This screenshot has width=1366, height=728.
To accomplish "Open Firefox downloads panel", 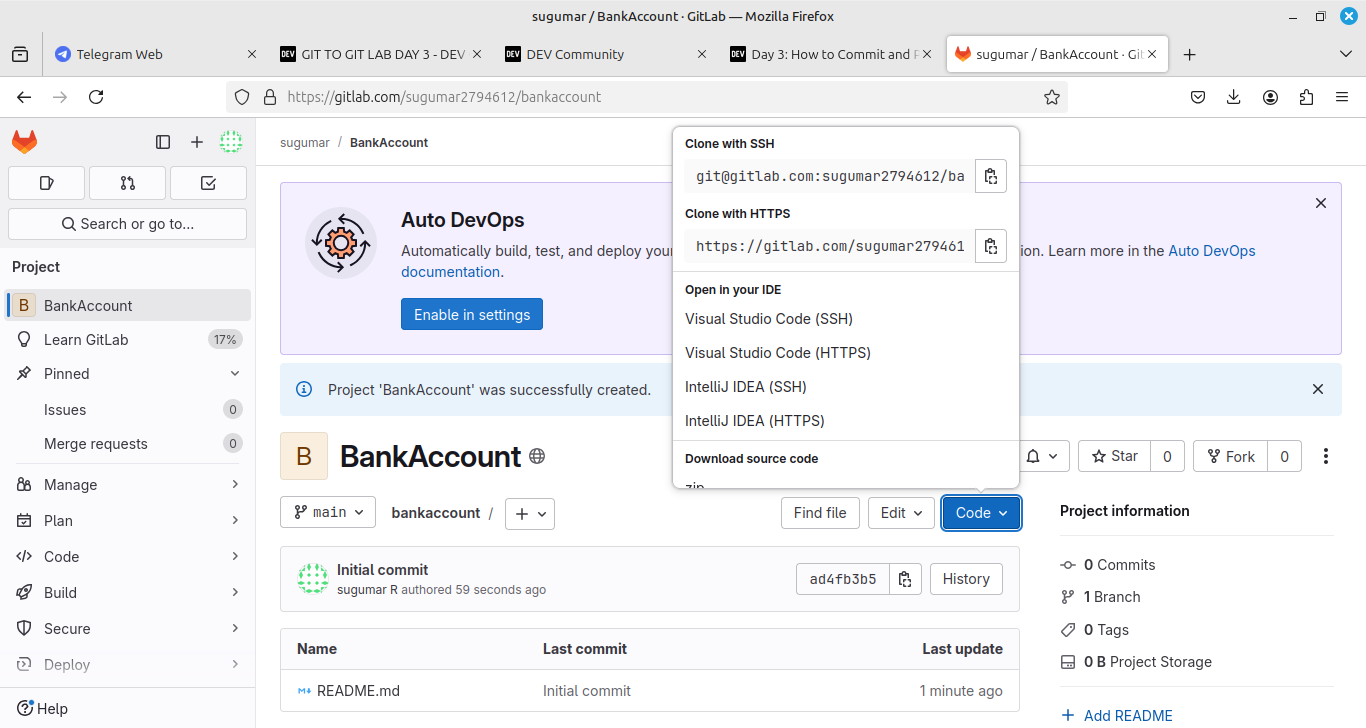I will tap(1234, 97).
